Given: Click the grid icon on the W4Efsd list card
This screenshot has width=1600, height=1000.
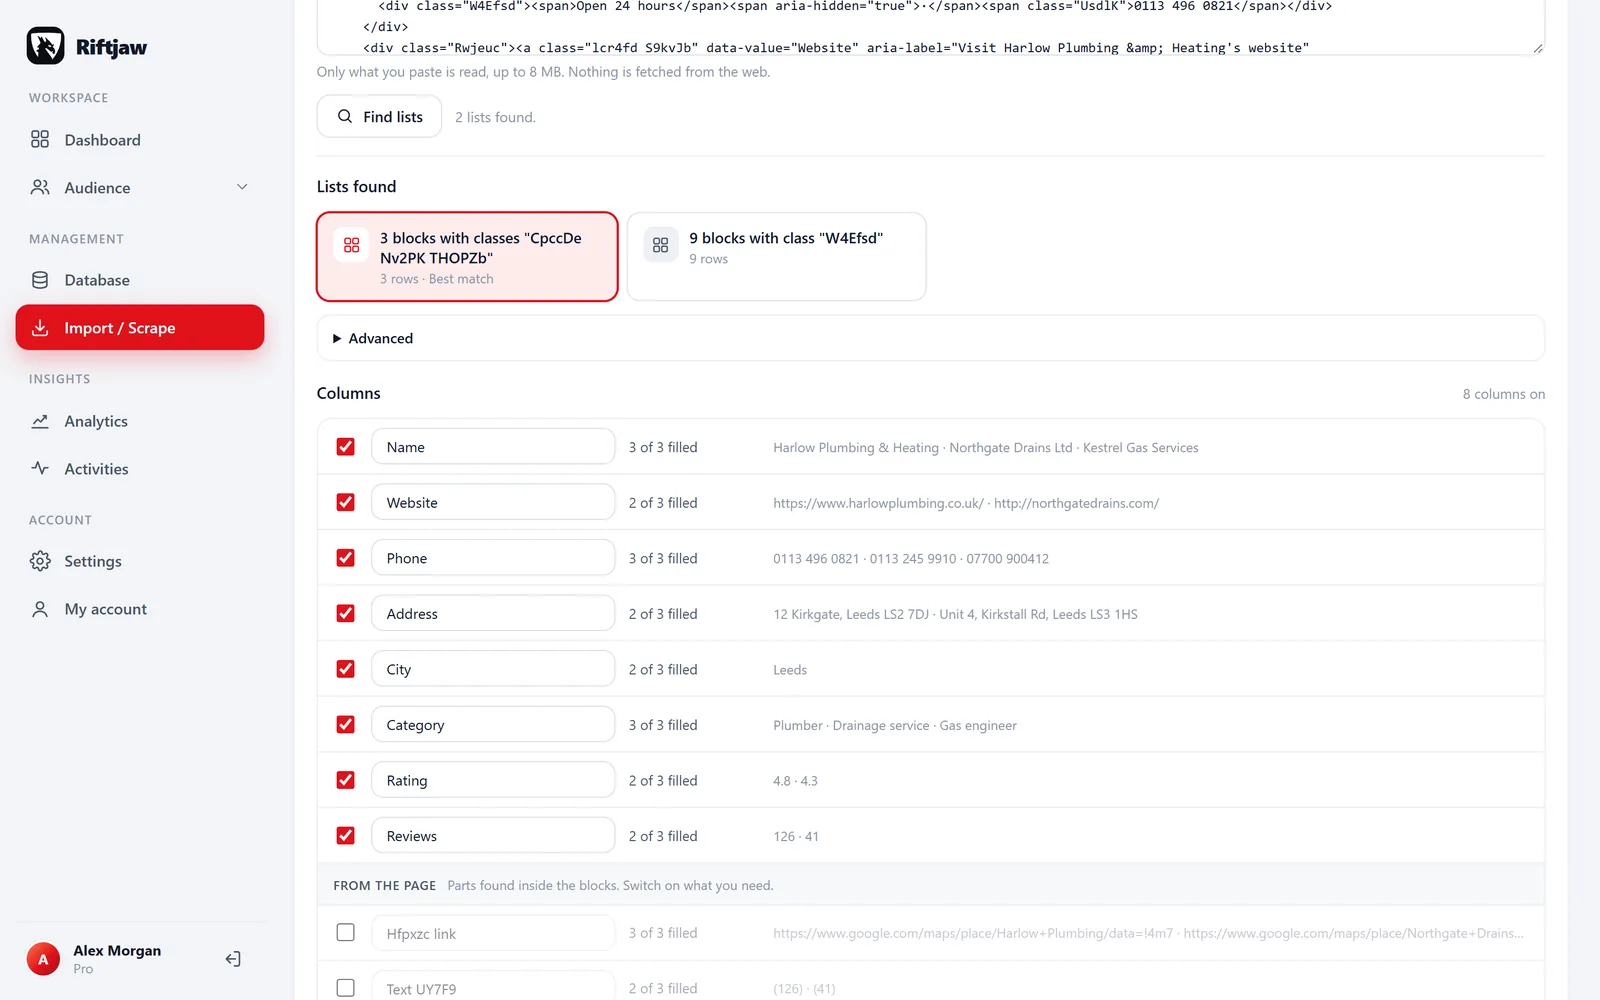Looking at the screenshot, I should 661,245.
